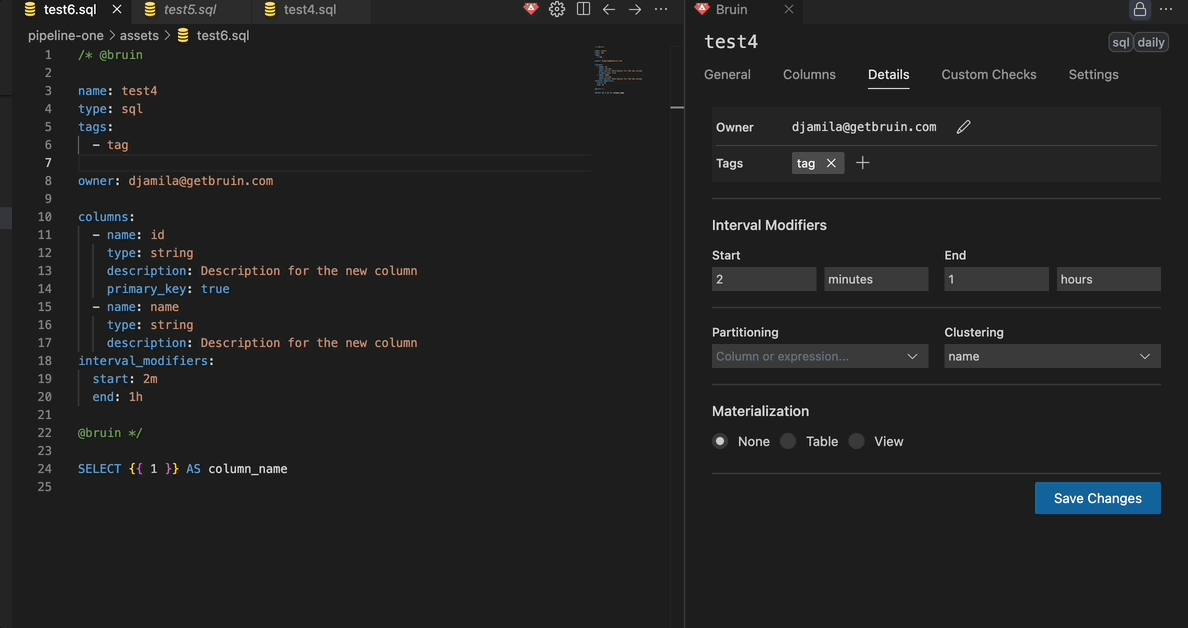Open the Start interval minutes unit dropdown
Viewport: 1188px width, 628px height.
(876, 279)
